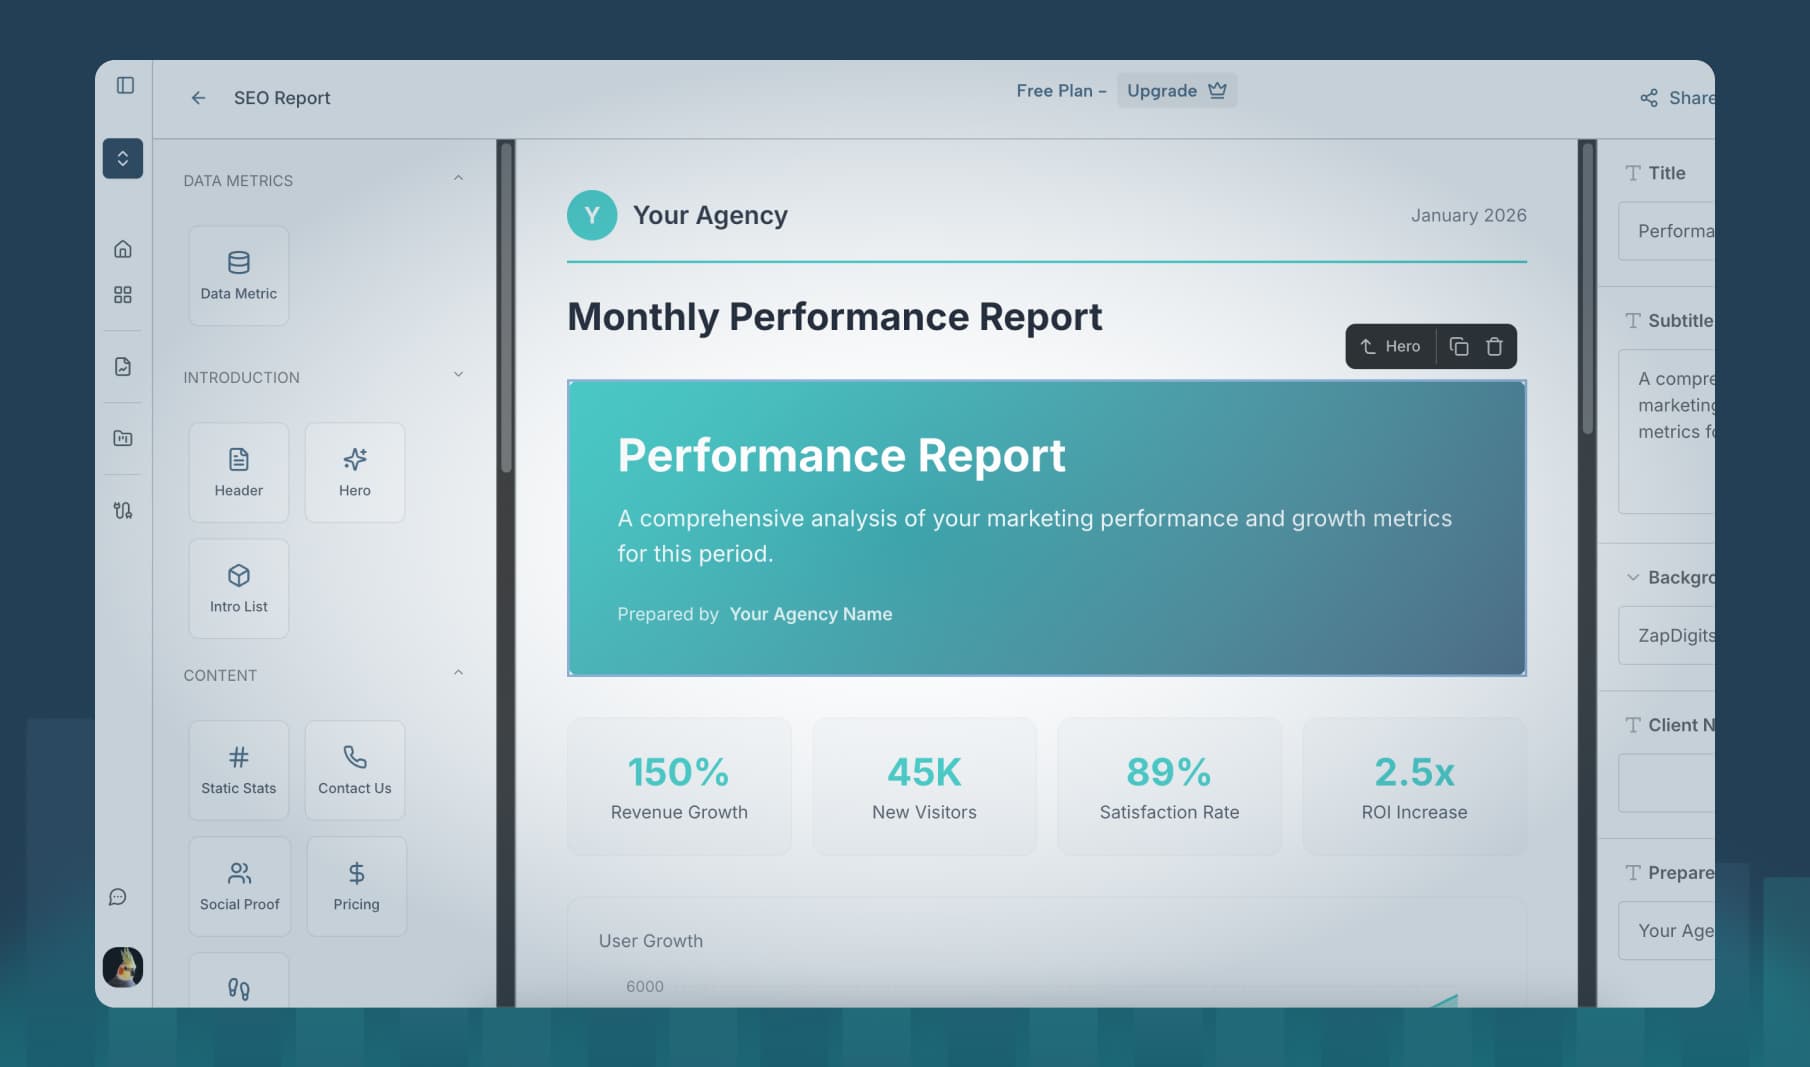Insert the Header block

coord(238,472)
